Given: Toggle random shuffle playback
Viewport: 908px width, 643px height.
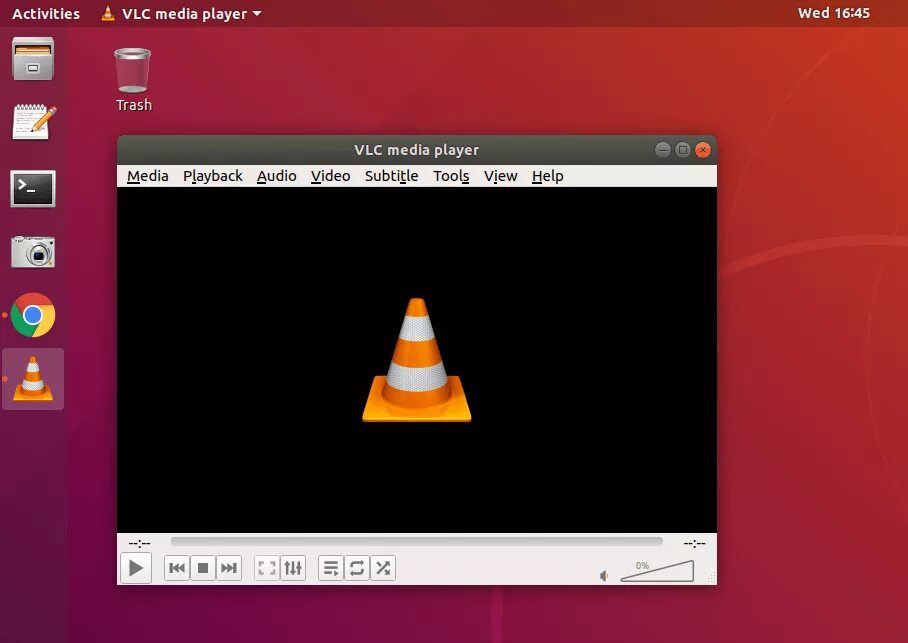Looking at the screenshot, I should click(x=383, y=568).
